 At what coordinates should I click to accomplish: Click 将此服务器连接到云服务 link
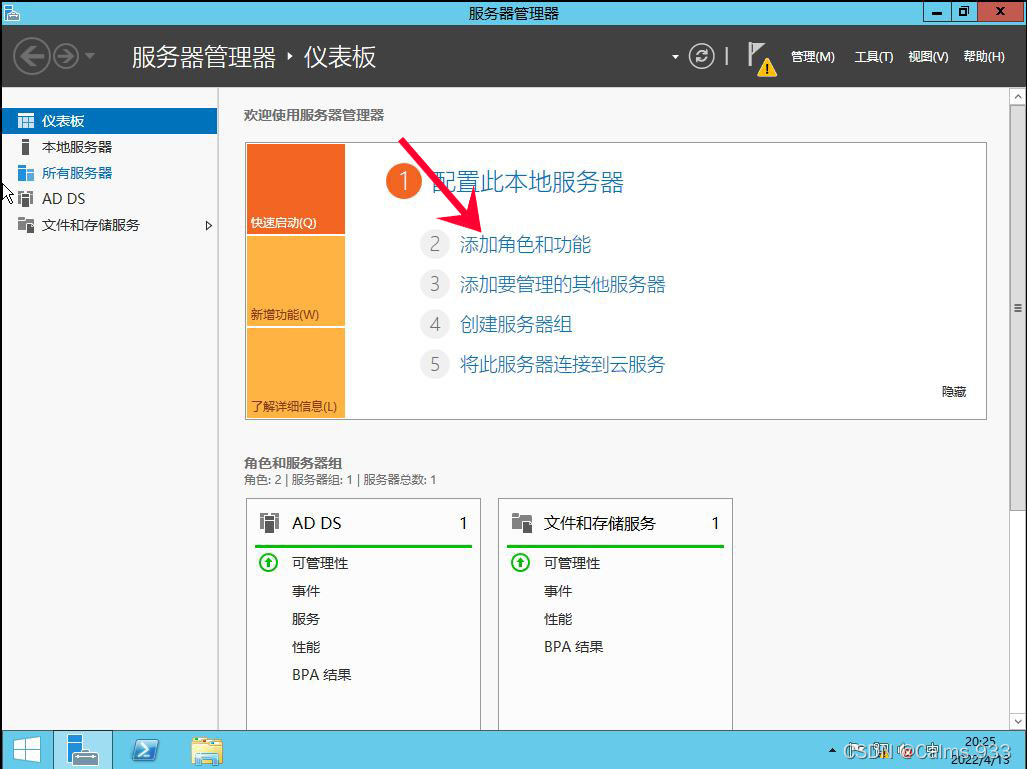coord(563,364)
